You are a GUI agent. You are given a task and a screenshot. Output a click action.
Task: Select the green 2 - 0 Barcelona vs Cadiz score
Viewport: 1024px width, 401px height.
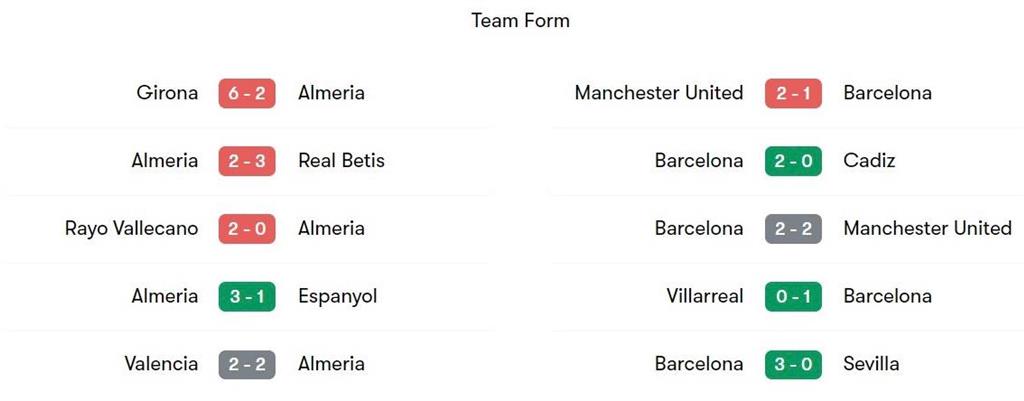point(793,161)
